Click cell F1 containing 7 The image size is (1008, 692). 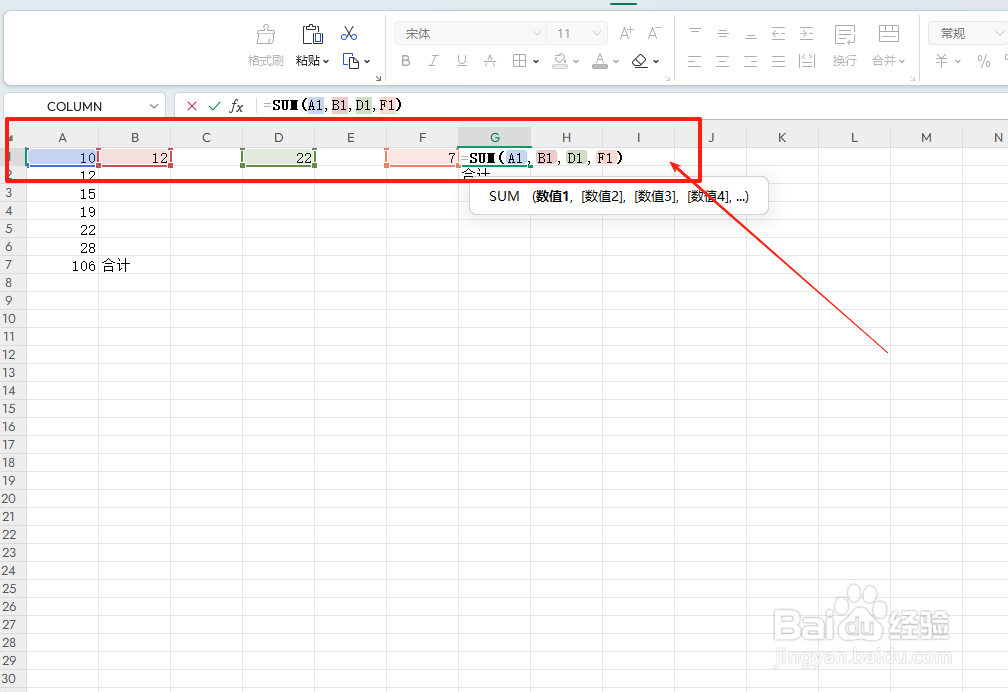click(422, 158)
